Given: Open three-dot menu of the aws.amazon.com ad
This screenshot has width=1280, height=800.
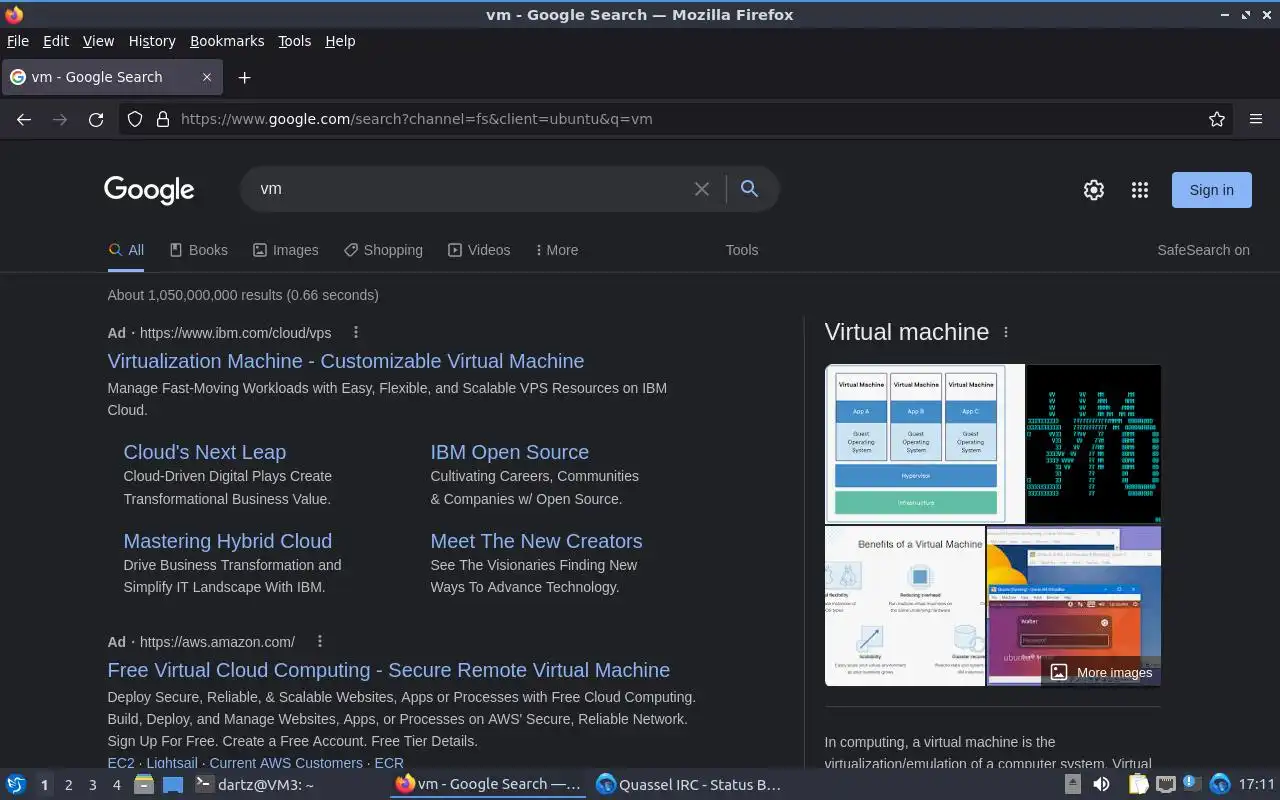Looking at the screenshot, I should coord(320,642).
